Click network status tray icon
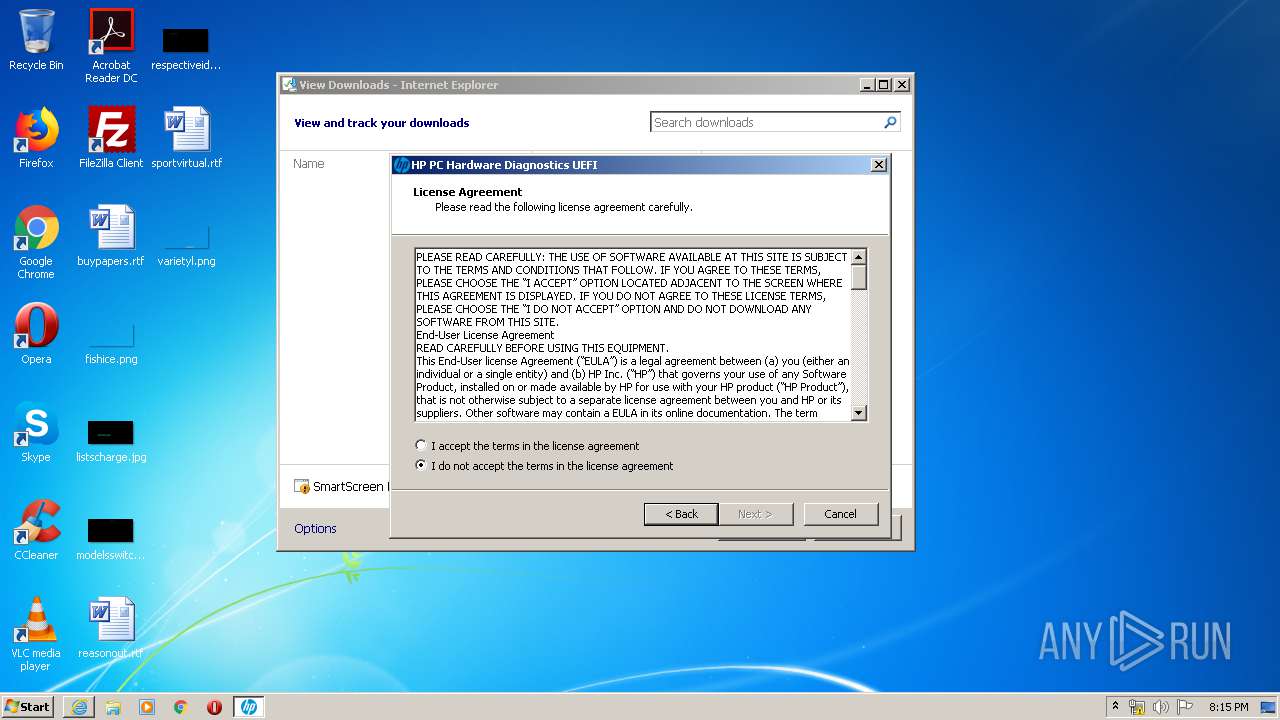This screenshot has height=720, width=1280. 1137,707
